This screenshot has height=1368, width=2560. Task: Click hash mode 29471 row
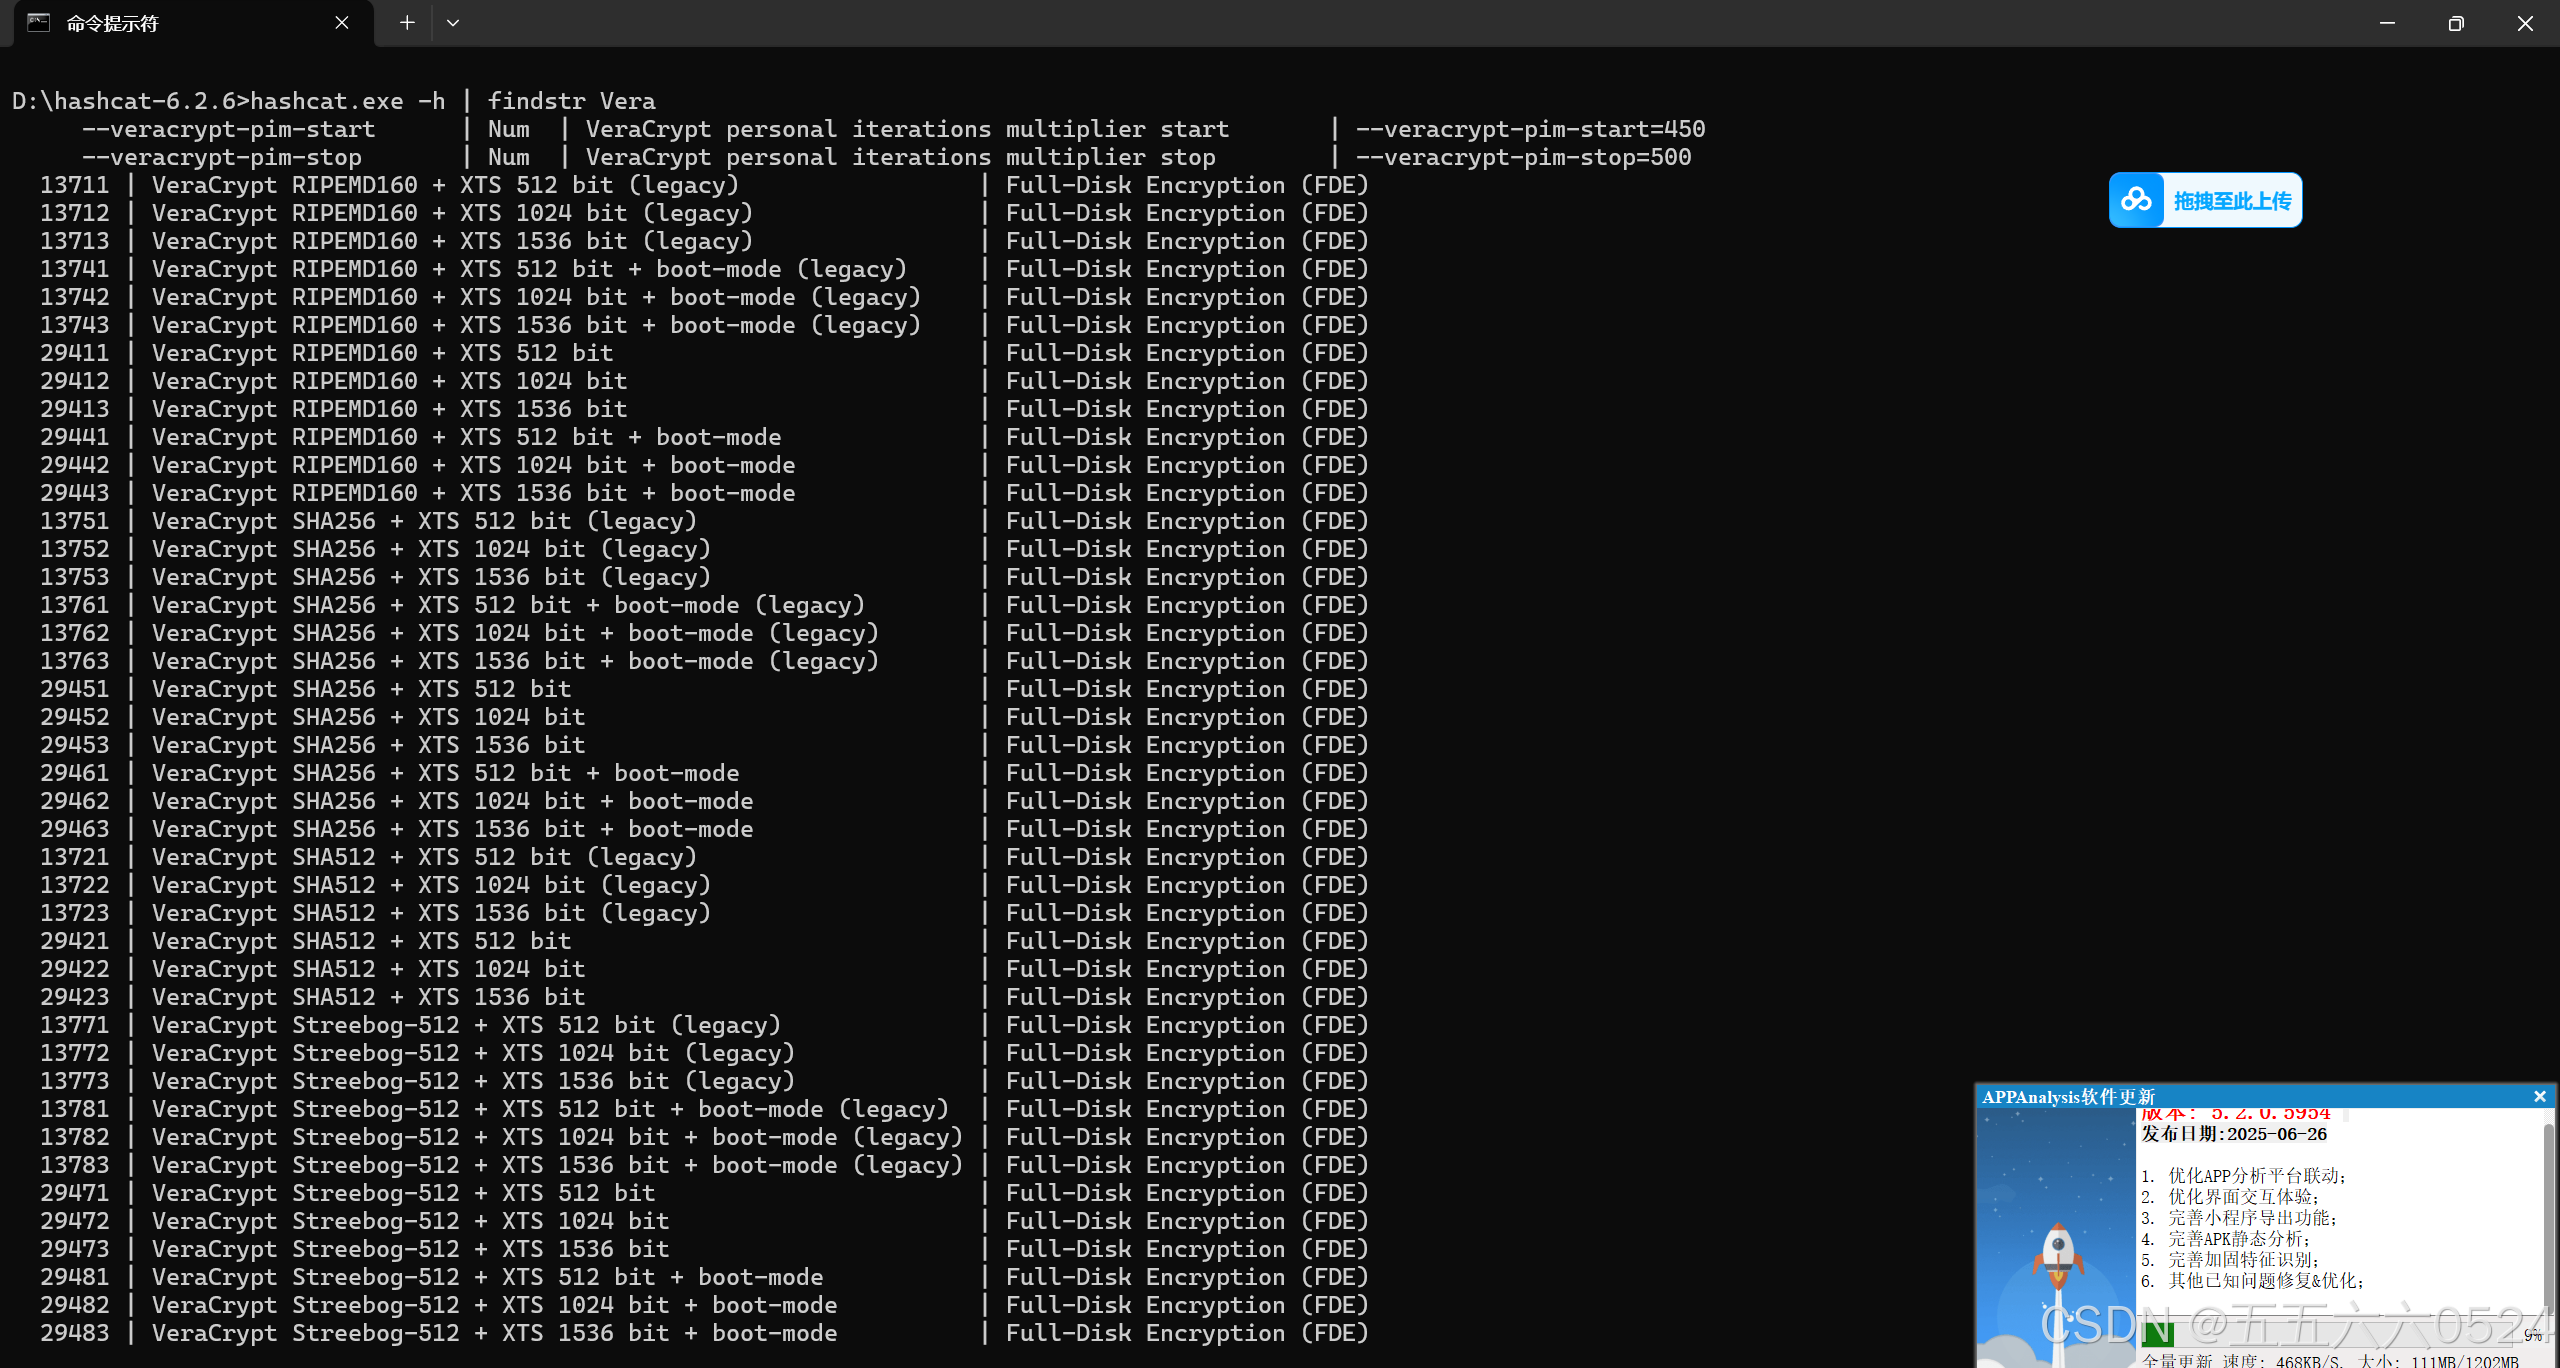(704, 1193)
